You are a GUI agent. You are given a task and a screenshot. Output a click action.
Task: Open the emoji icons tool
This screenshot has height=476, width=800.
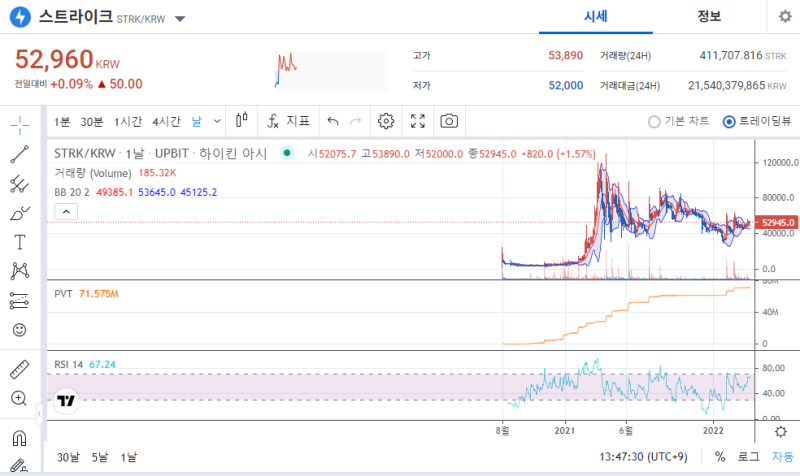pyautogui.click(x=19, y=330)
